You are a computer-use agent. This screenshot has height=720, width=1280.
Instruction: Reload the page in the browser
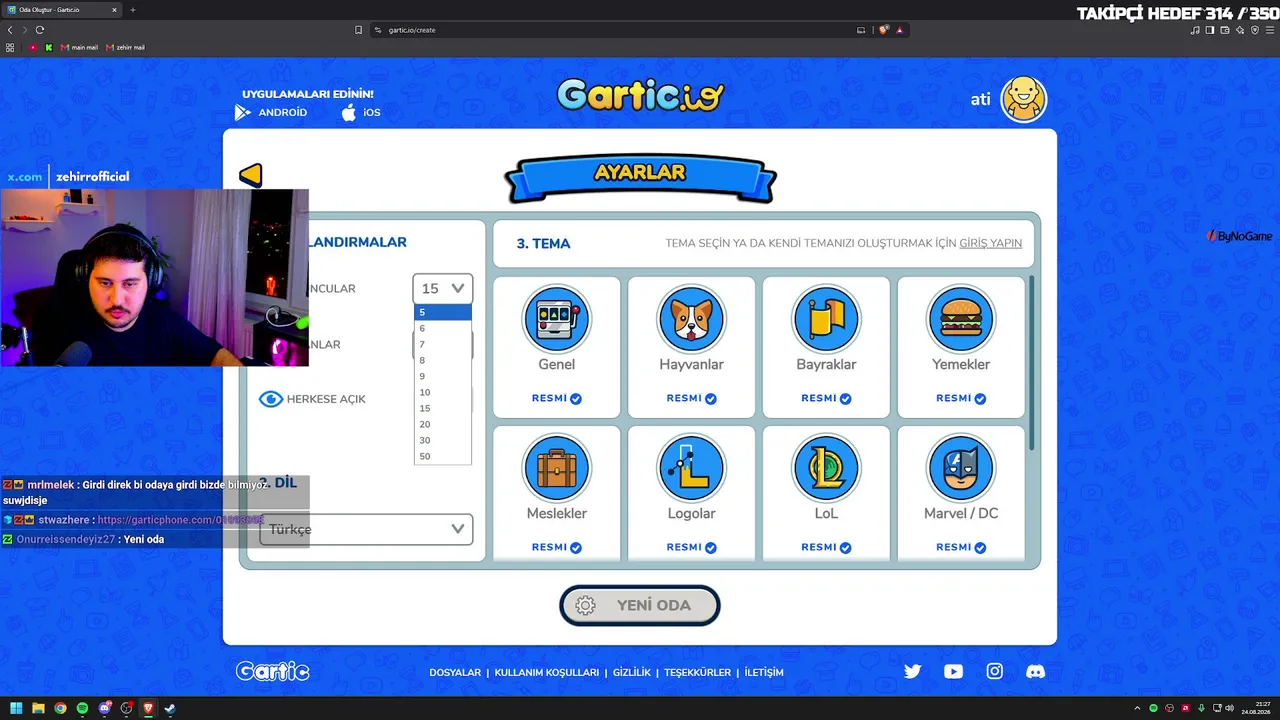(40, 30)
